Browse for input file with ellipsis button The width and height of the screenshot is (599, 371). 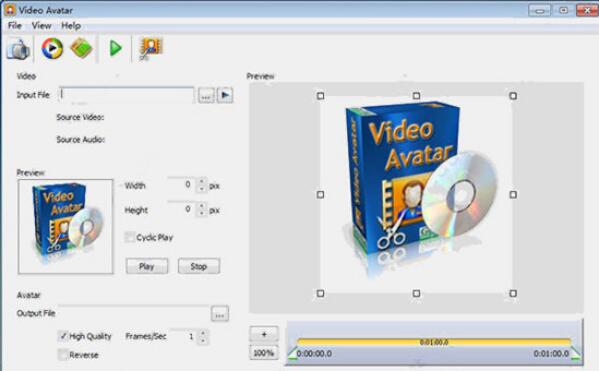point(206,96)
